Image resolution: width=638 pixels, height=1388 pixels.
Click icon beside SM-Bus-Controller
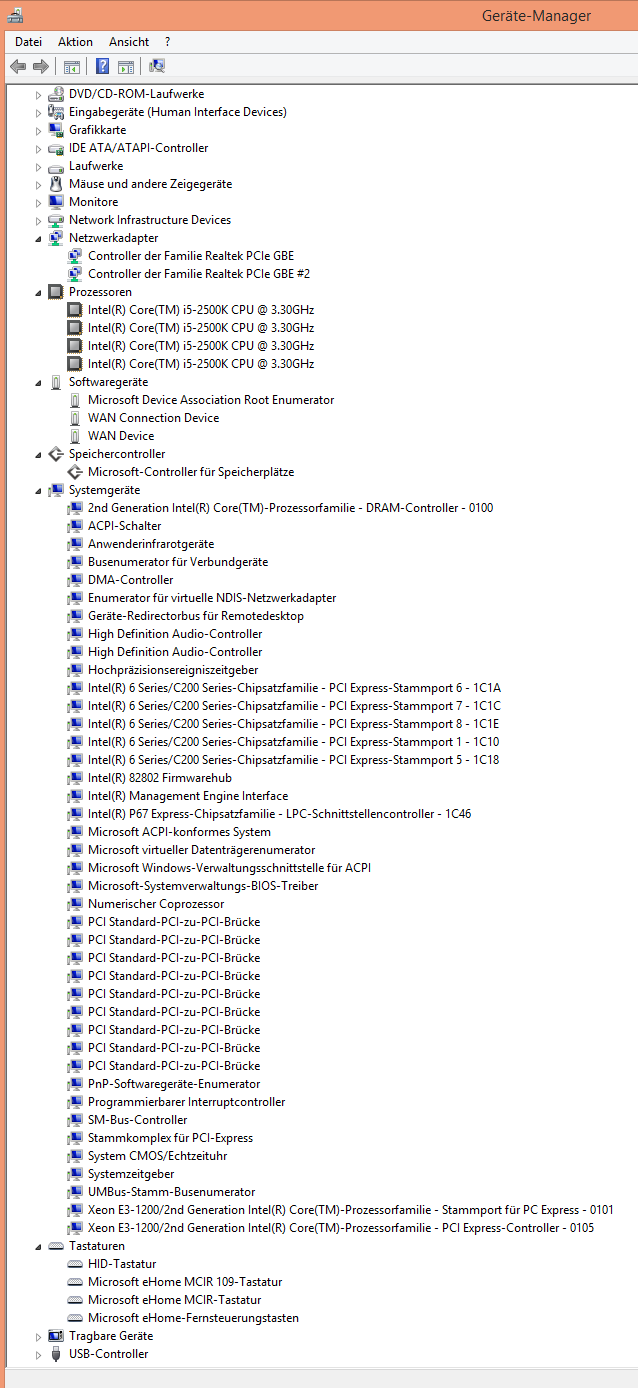point(75,1120)
